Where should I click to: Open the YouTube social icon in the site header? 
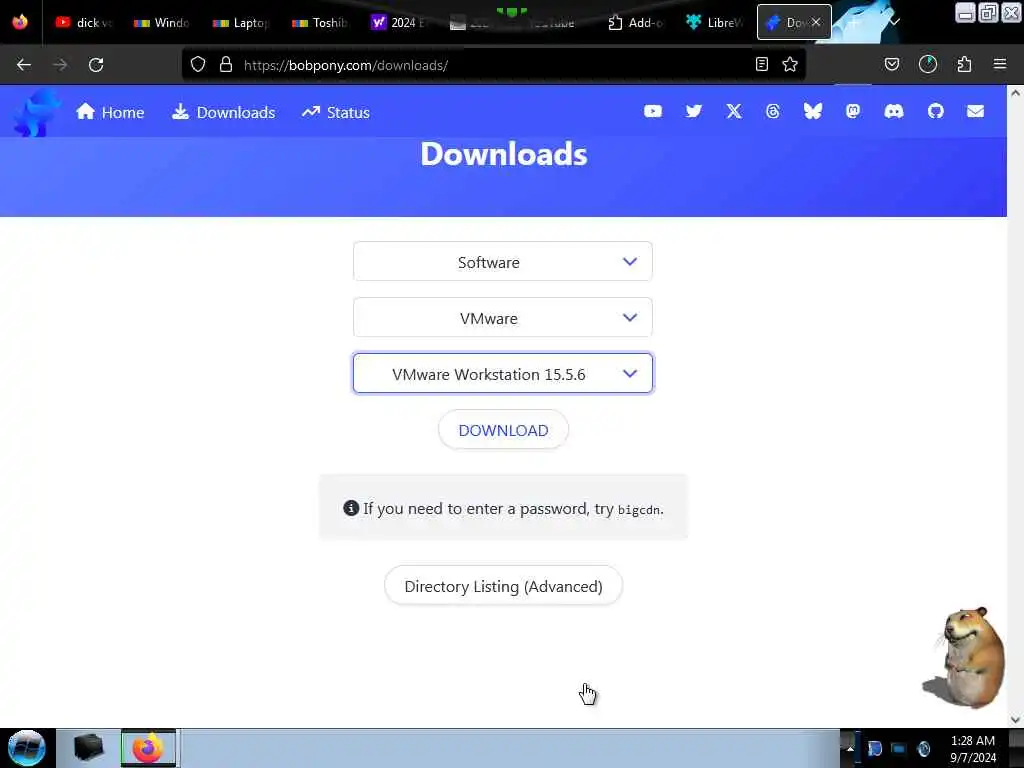(652, 112)
